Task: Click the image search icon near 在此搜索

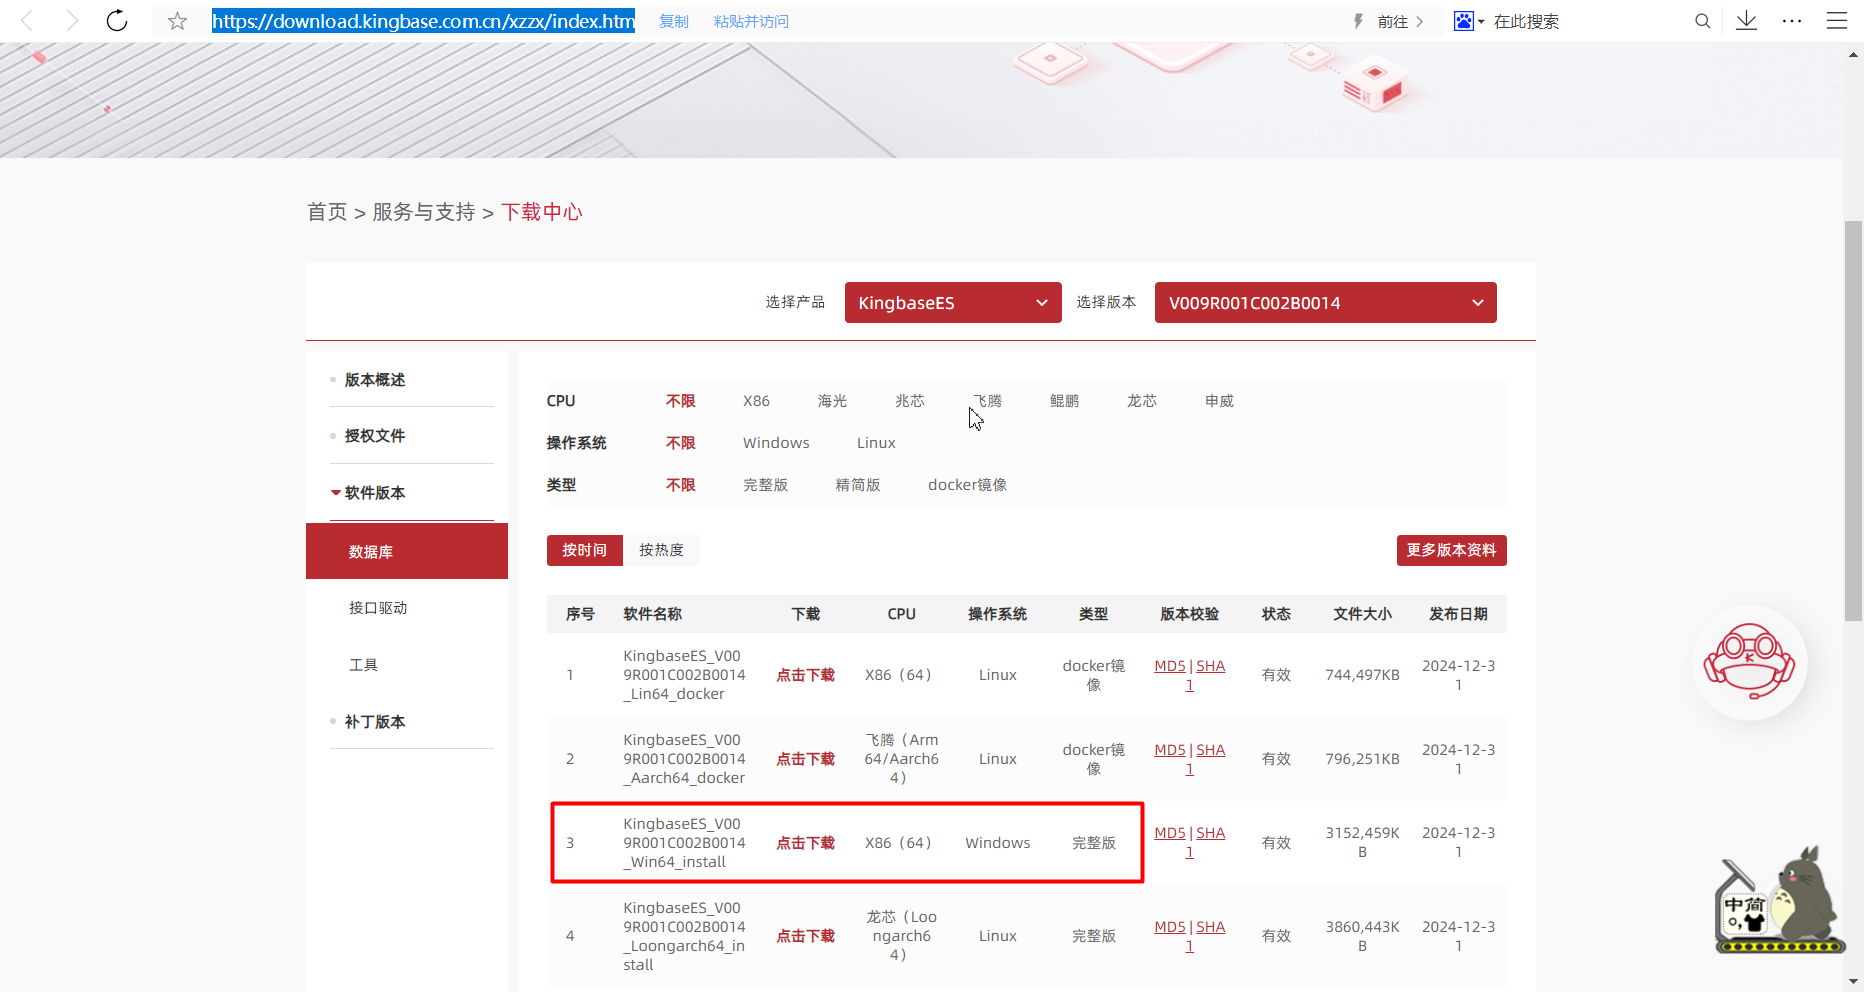Action: [x=1465, y=20]
